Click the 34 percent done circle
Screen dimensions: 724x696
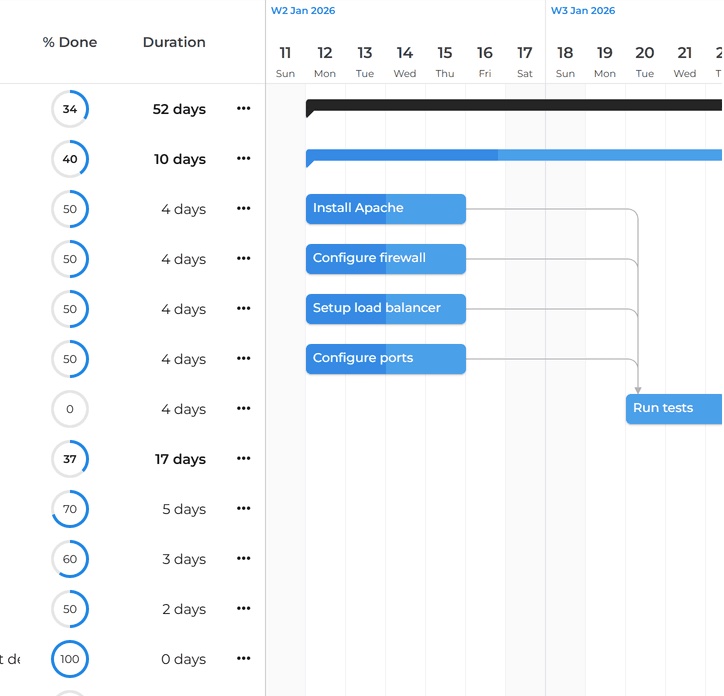pos(70,109)
